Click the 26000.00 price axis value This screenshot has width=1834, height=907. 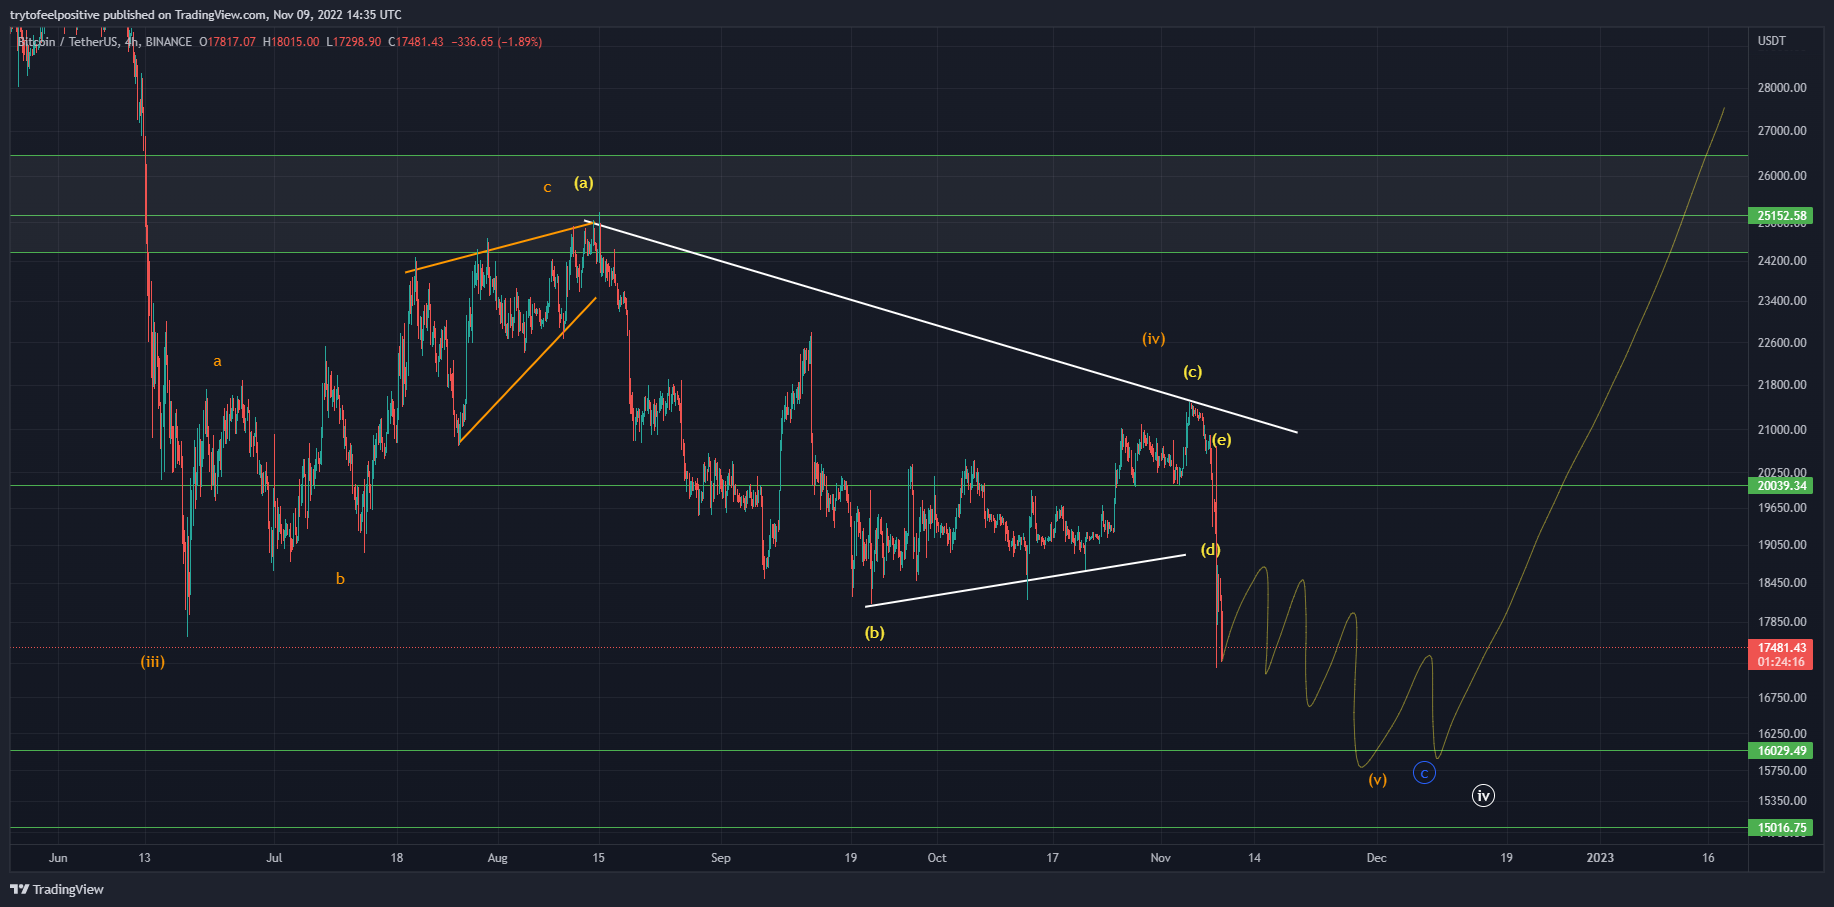pos(1782,176)
